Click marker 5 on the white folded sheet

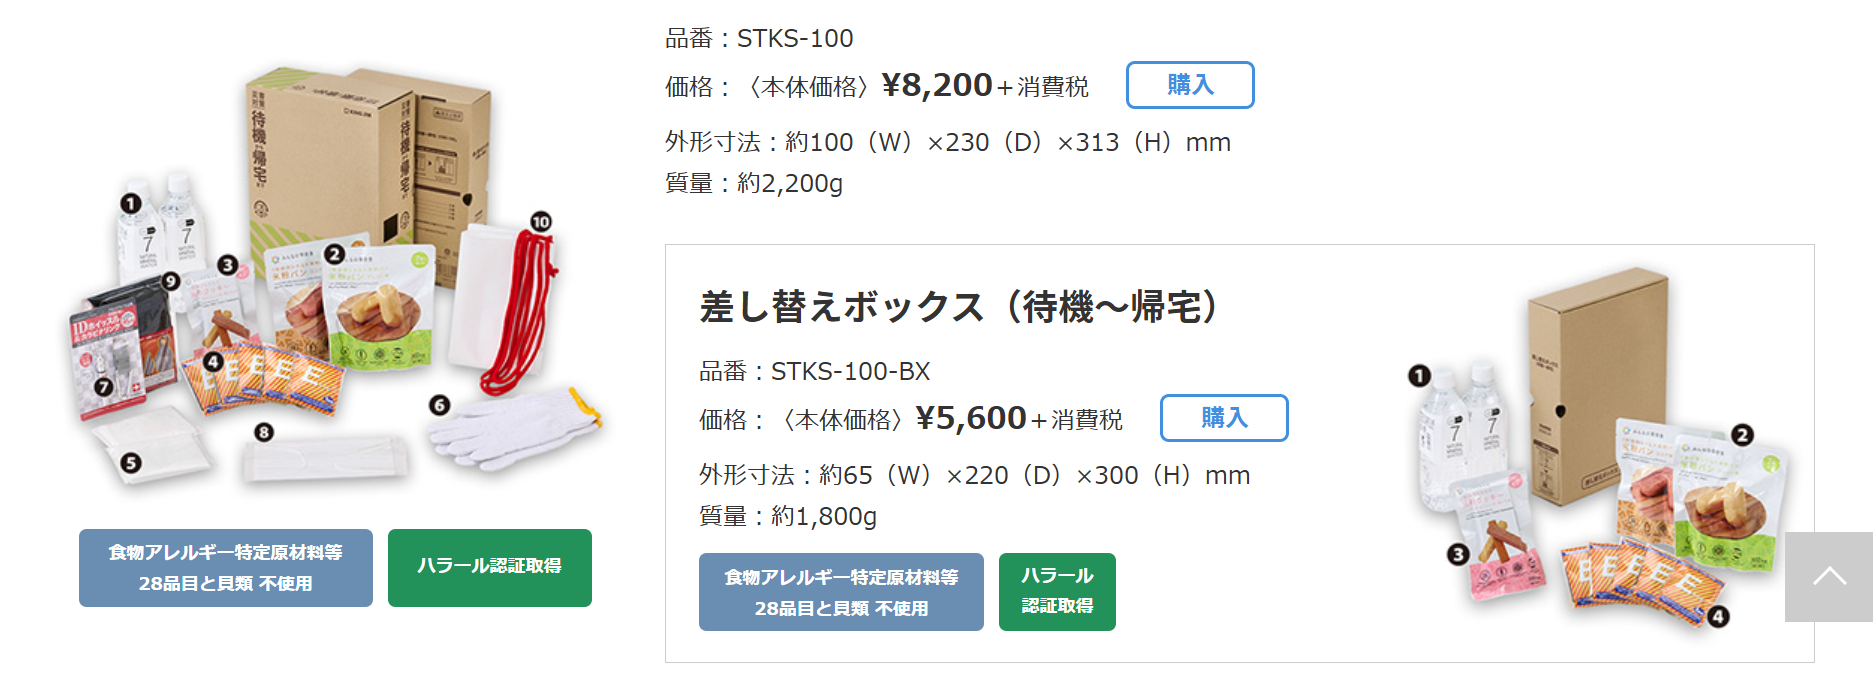coord(130,462)
